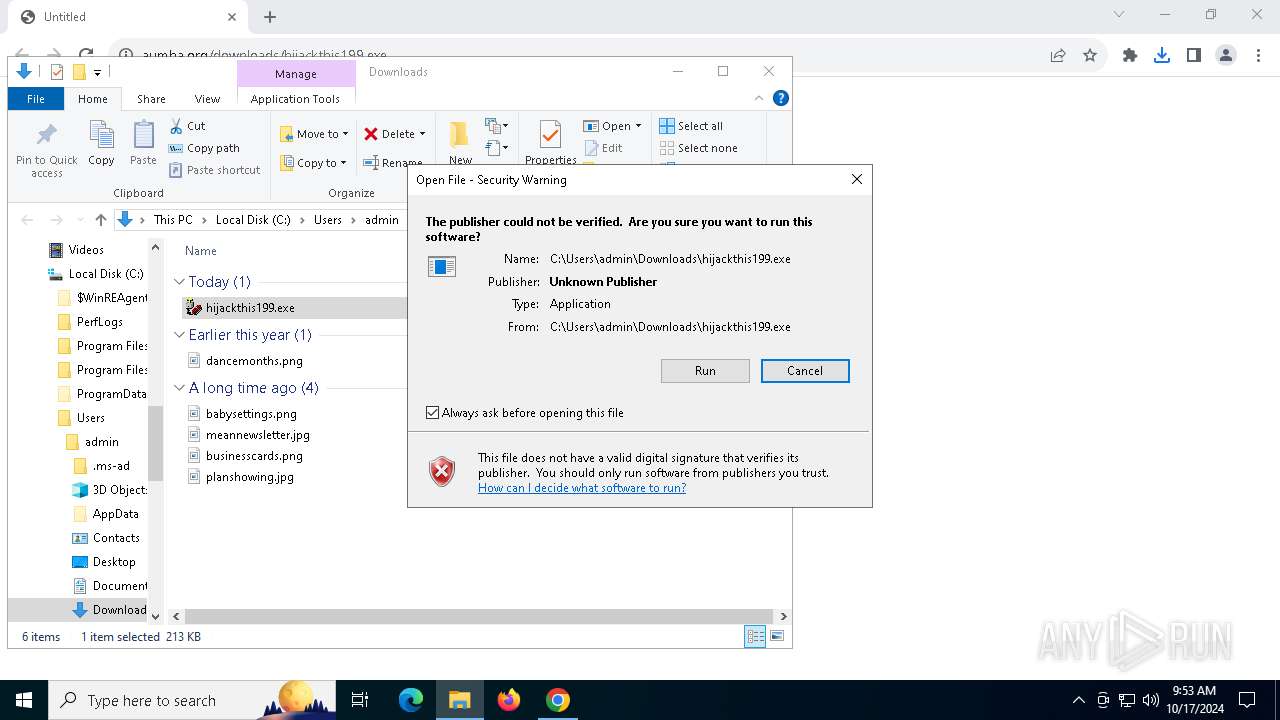The height and width of the screenshot is (720, 1280).
Task: Click This PC in address bar
Action: click(173, 220)
